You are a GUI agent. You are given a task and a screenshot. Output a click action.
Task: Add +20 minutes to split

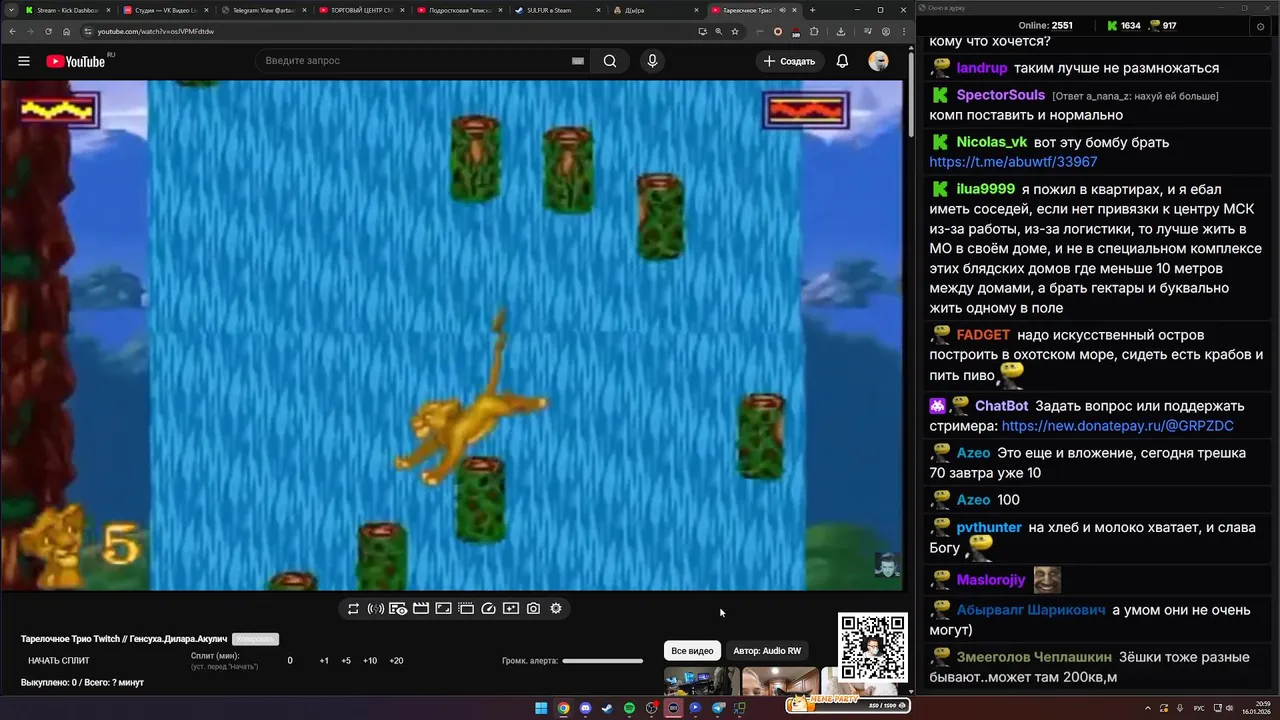[396, 661]
